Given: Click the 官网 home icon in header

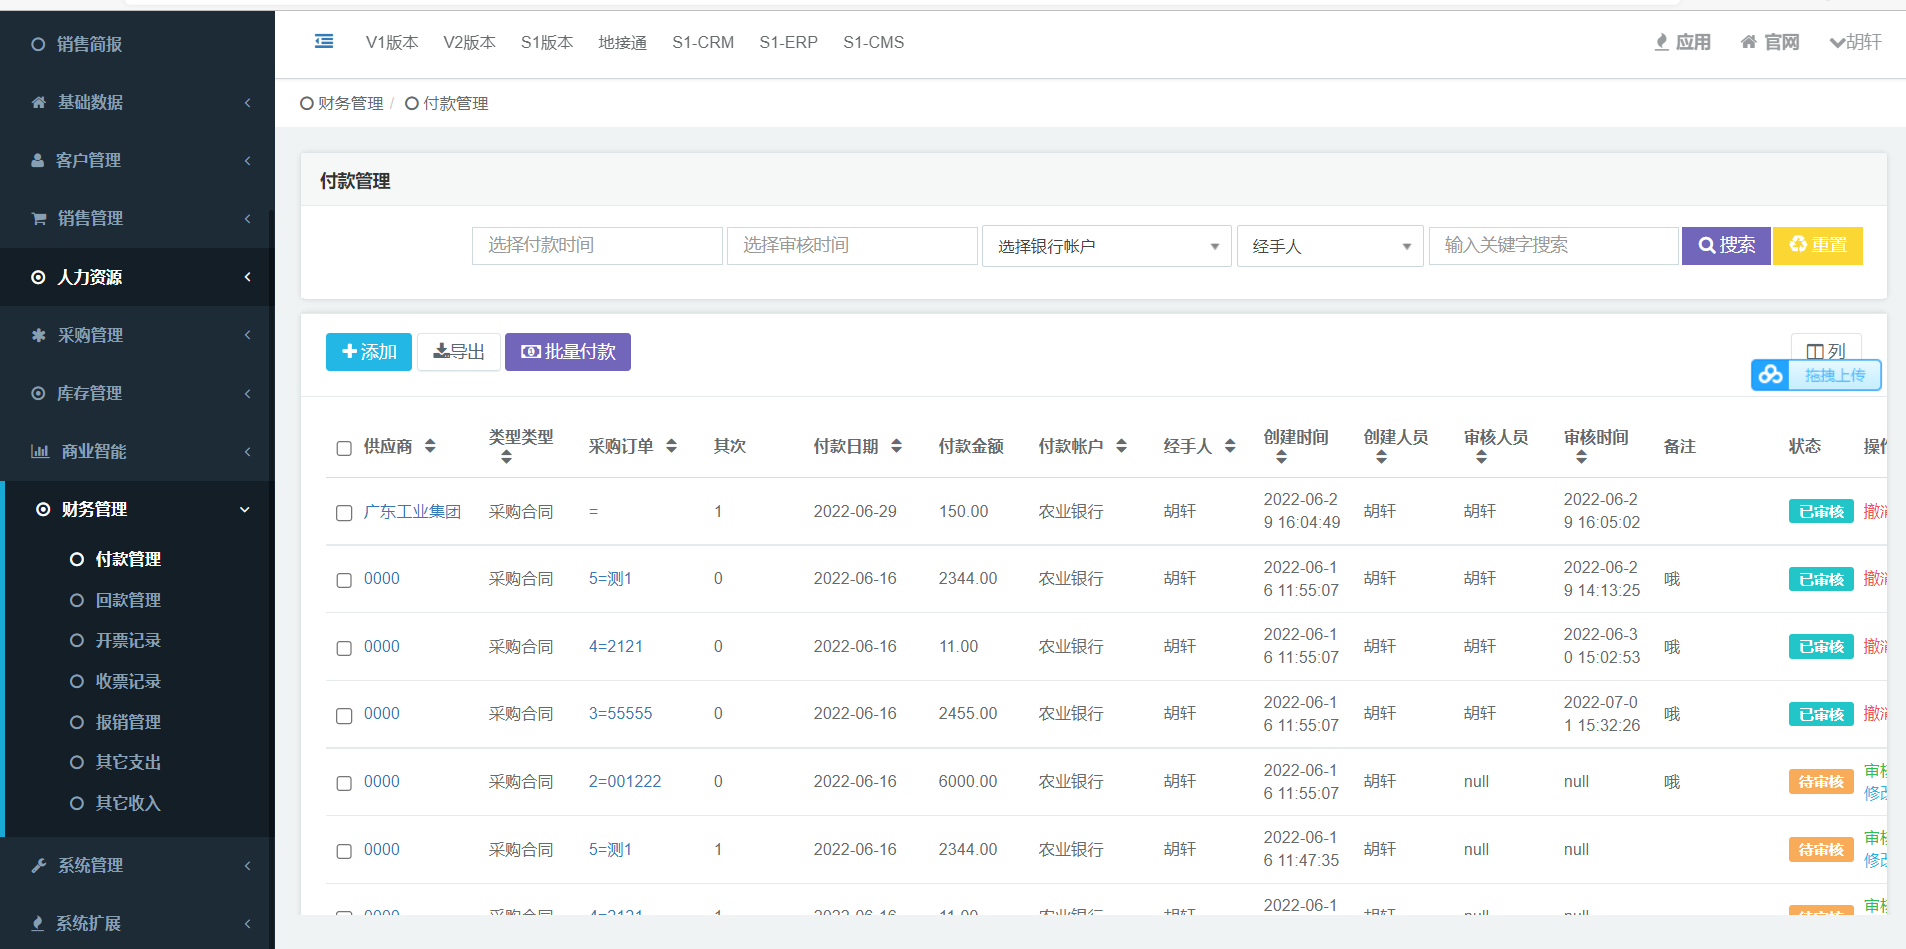Looking at the screenshot, I should point(1749,42).
